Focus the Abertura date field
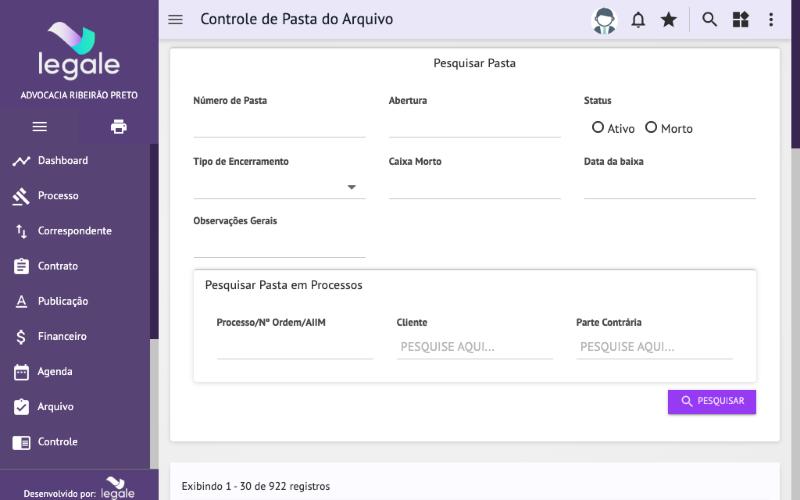Viewport: 800px width, 500px height. [474, 127]
